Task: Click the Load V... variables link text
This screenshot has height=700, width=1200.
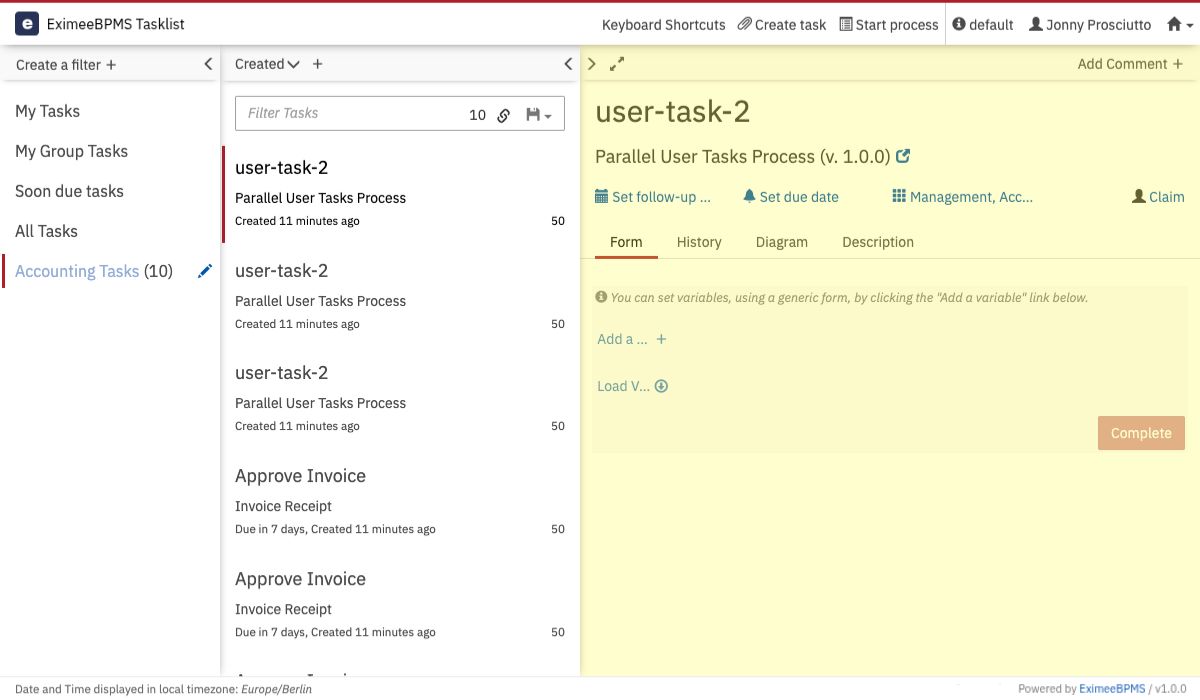Action: point(623,386)
